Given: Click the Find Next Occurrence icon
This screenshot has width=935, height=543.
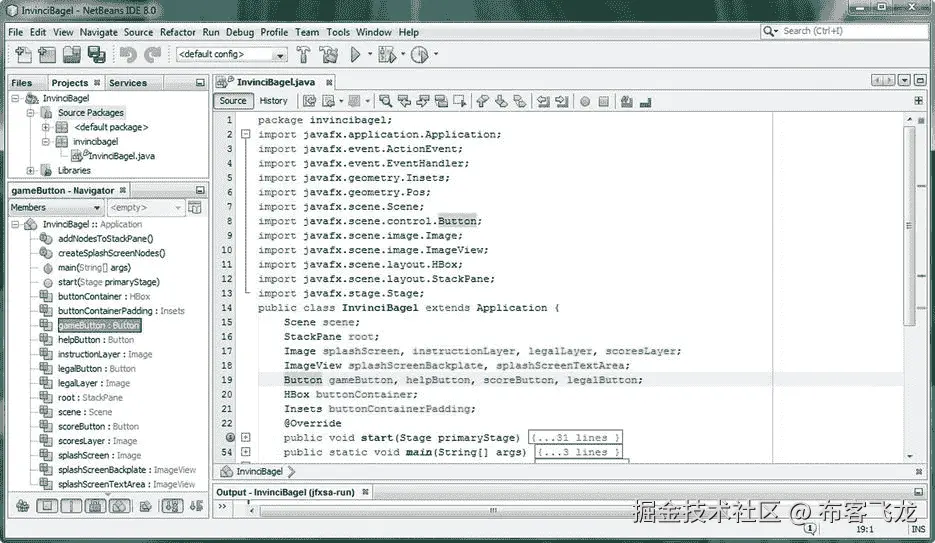Looking at the screenshot, I should coord(423,101).
